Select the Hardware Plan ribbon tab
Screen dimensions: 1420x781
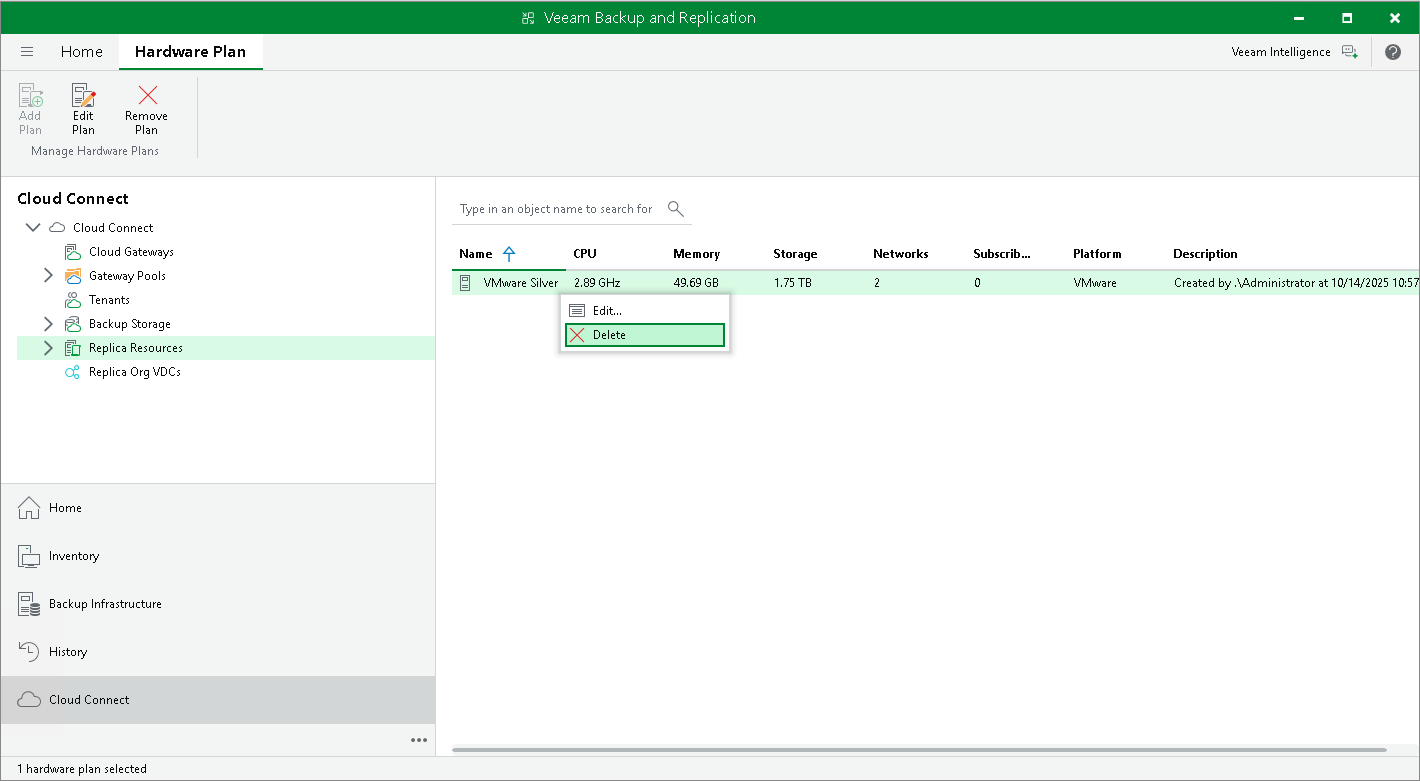[x=190, y=52]
